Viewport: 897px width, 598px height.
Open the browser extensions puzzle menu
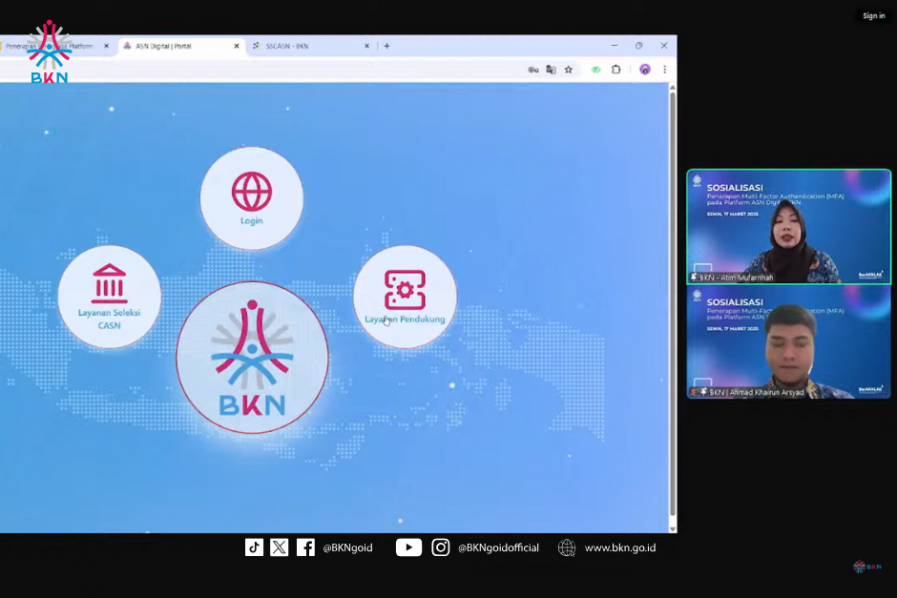click(615, 69)
